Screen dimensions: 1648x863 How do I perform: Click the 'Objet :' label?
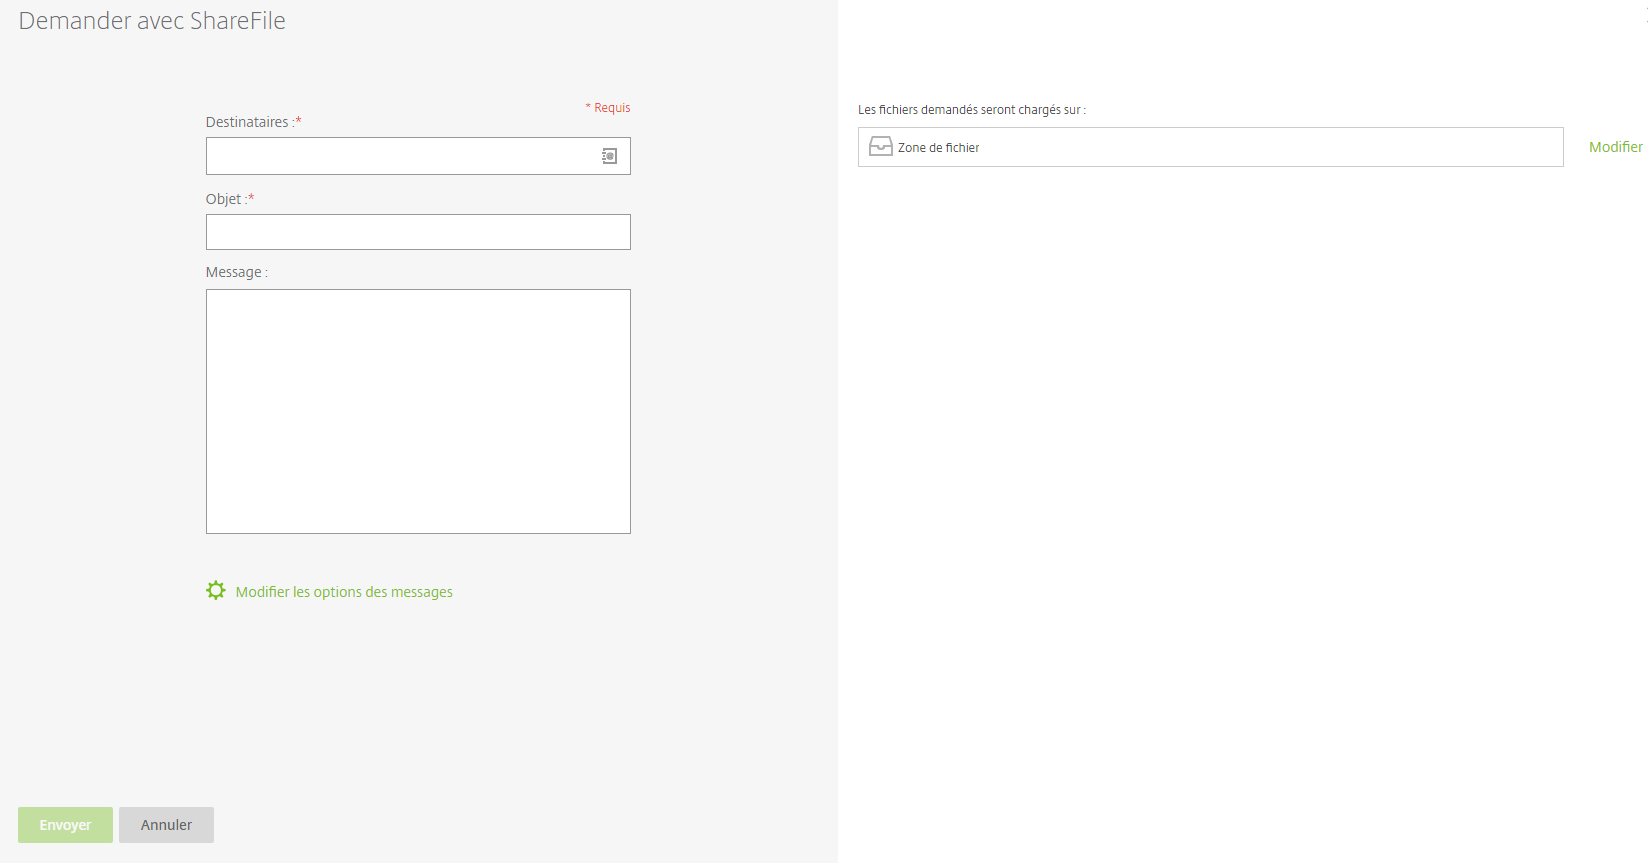[x=230, y=199]
